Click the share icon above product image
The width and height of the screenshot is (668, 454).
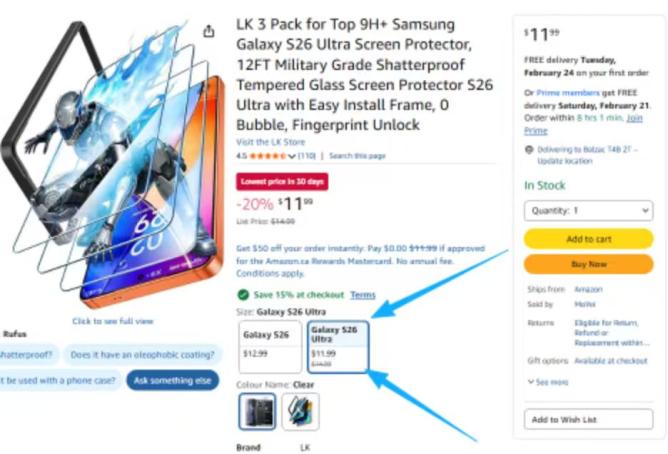point(208,31)
